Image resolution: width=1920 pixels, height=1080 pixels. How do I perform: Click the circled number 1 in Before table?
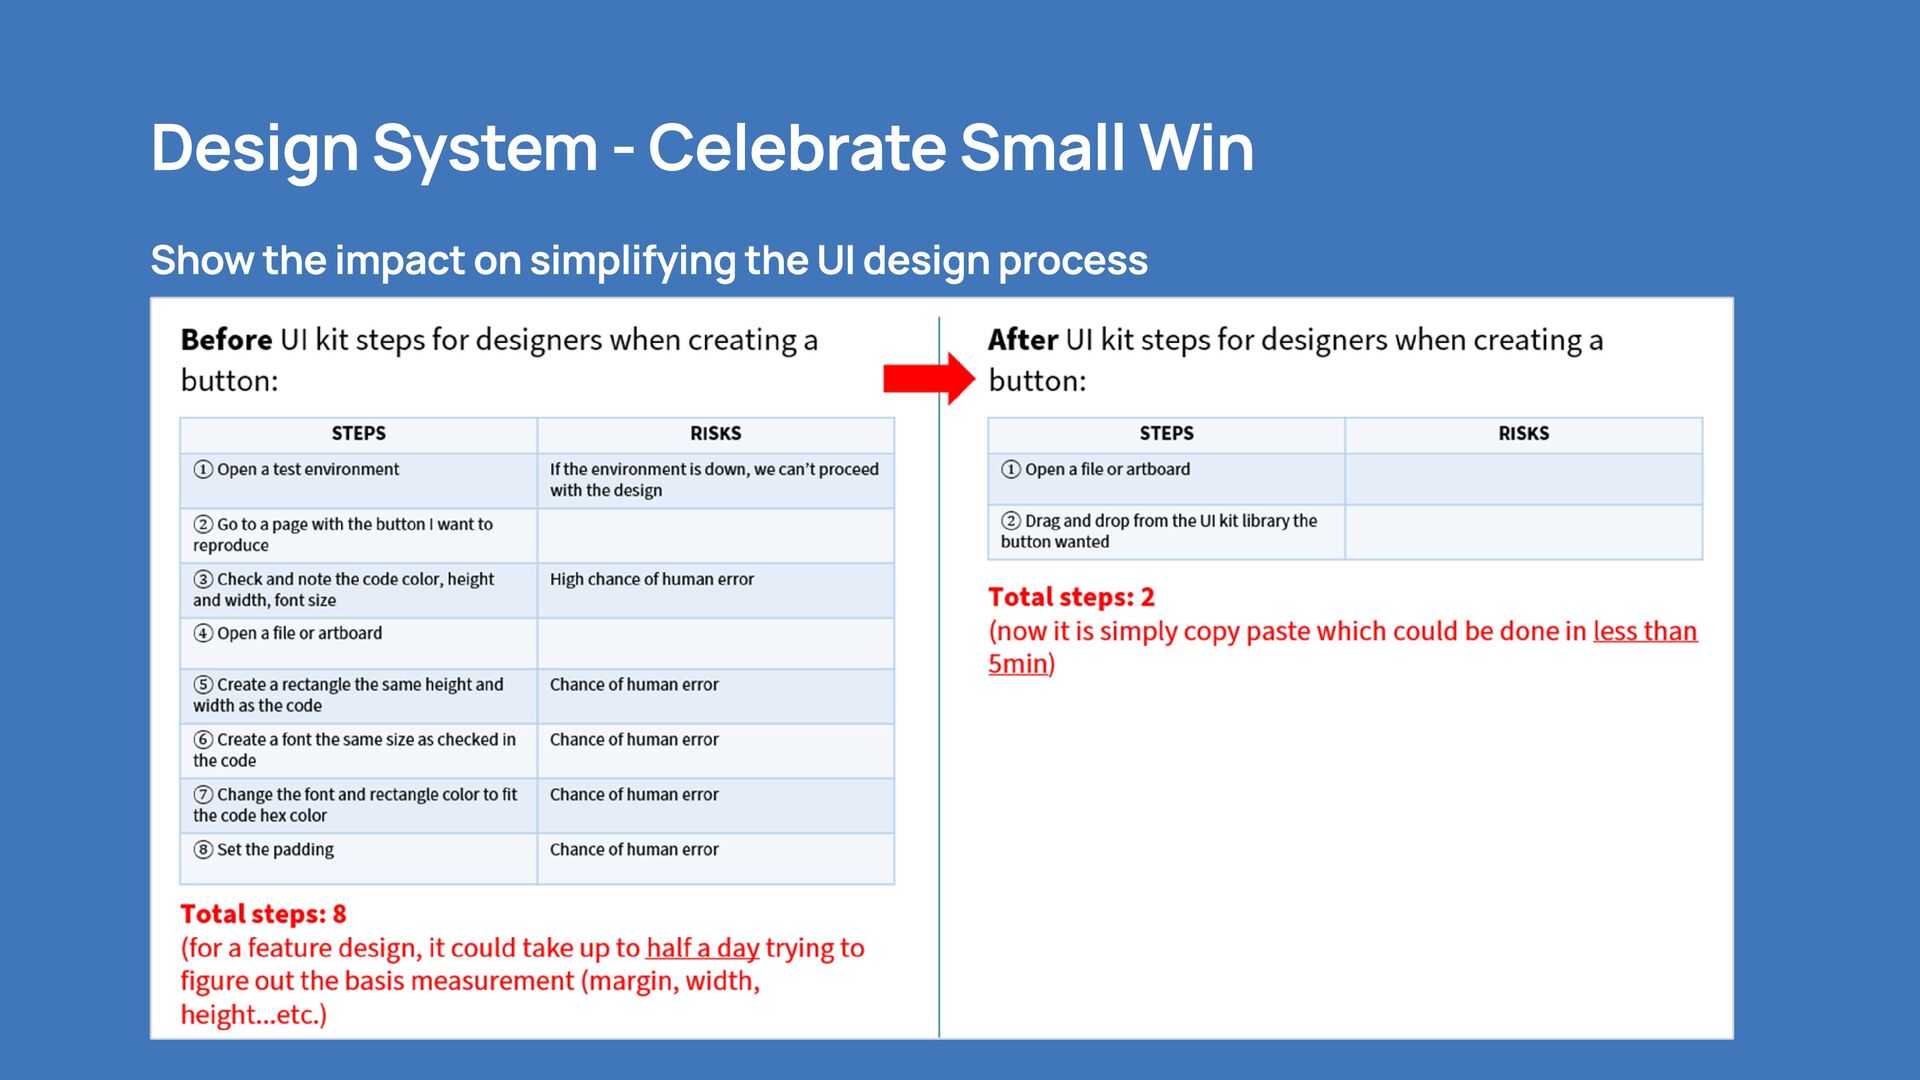(203, 469)
